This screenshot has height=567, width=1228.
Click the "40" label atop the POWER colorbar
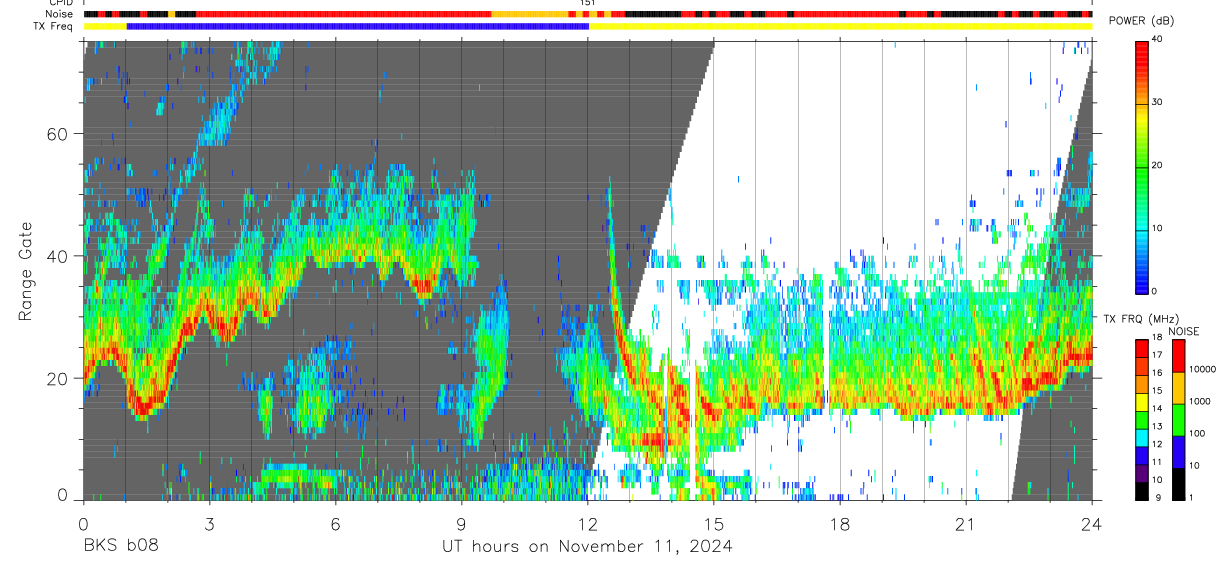coord(1158,40)
